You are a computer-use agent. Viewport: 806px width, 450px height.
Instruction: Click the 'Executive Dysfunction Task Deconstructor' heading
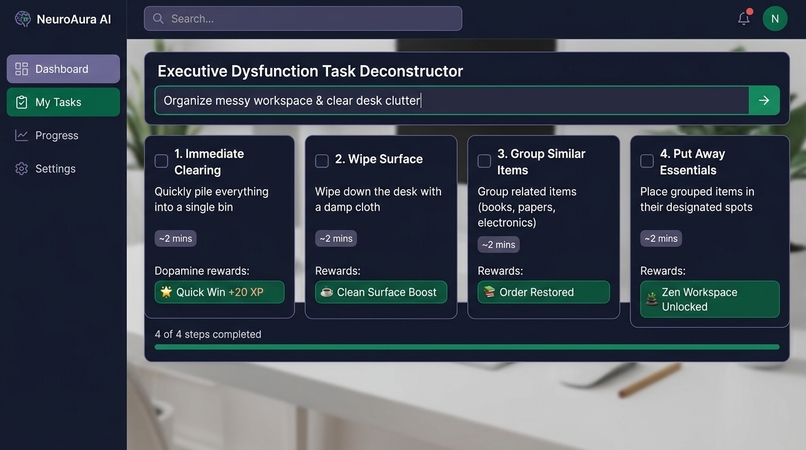point(310,71)
